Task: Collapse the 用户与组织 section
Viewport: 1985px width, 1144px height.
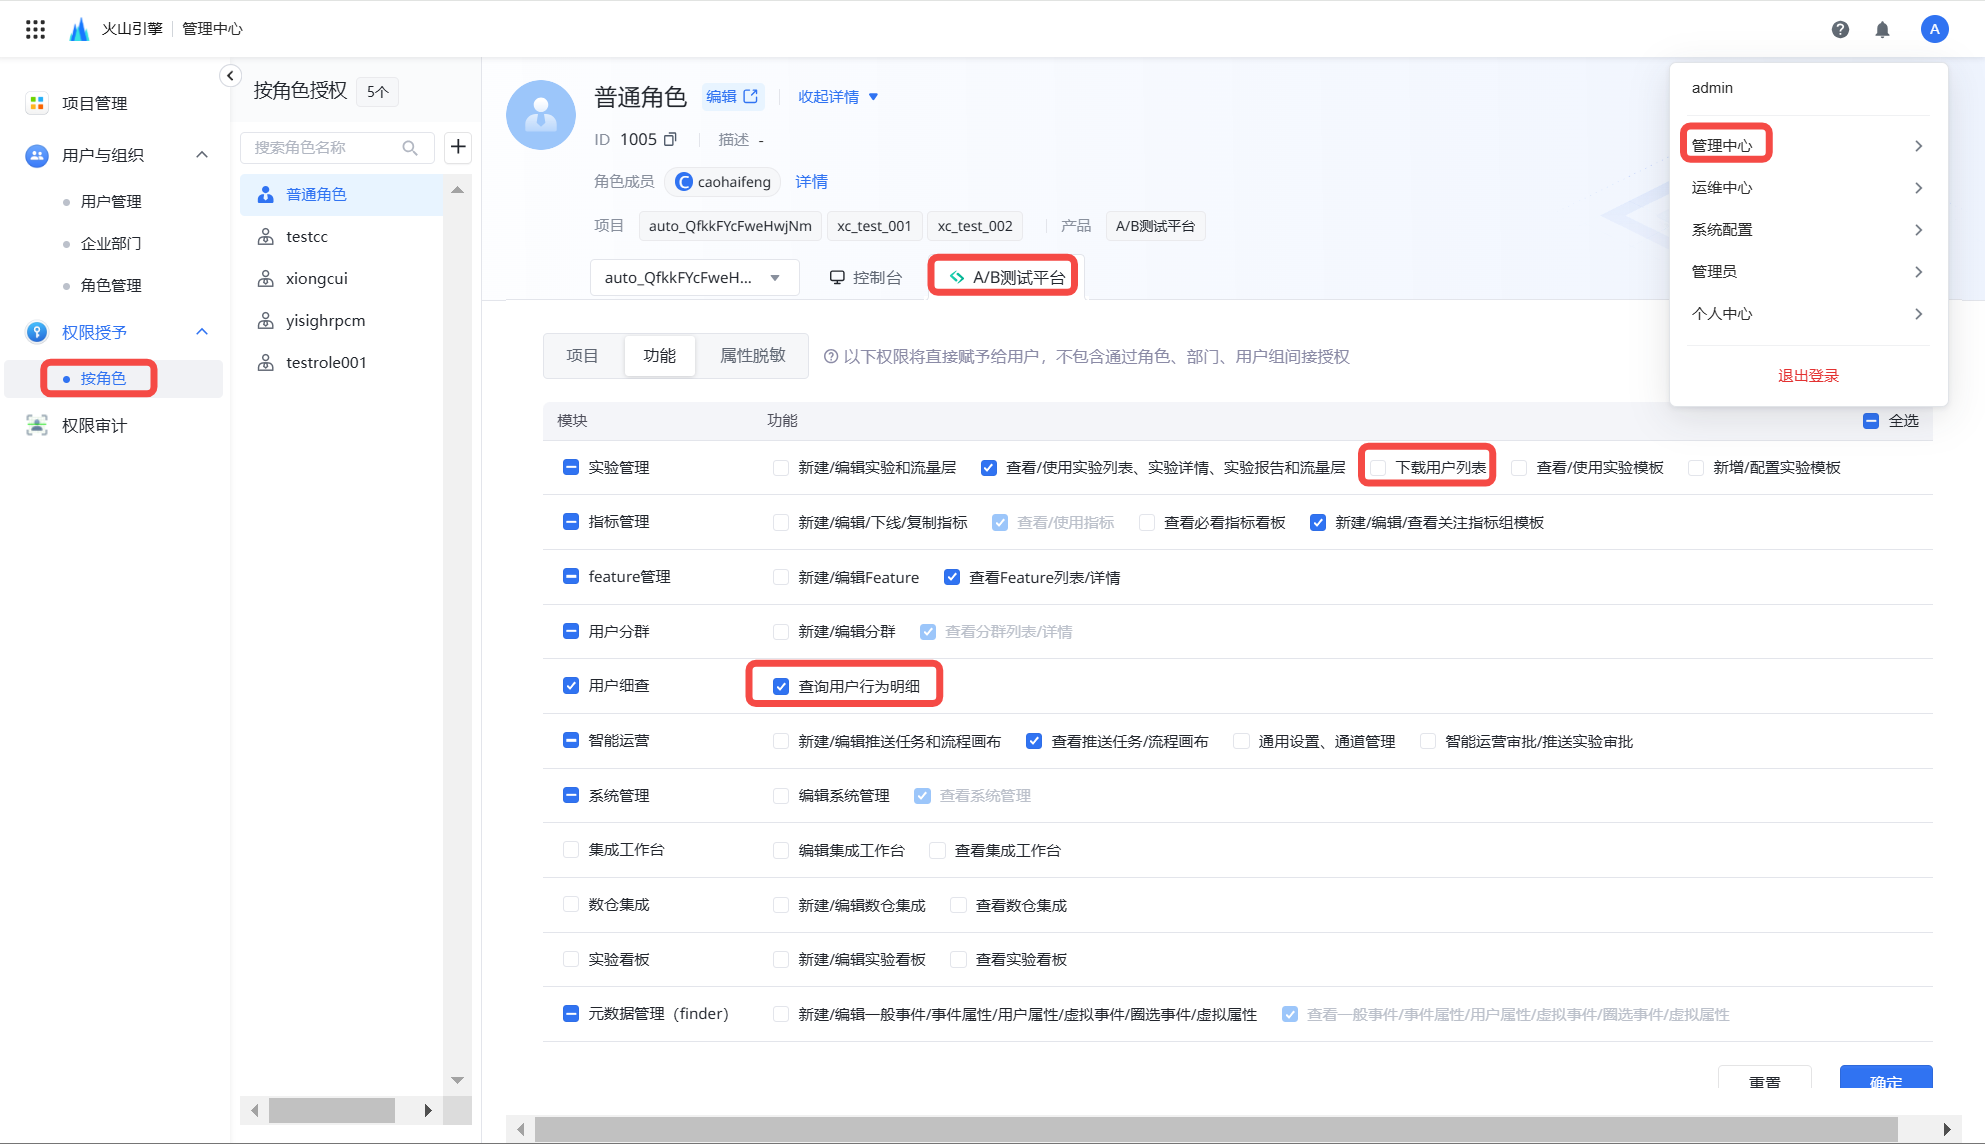Action: 202,155
